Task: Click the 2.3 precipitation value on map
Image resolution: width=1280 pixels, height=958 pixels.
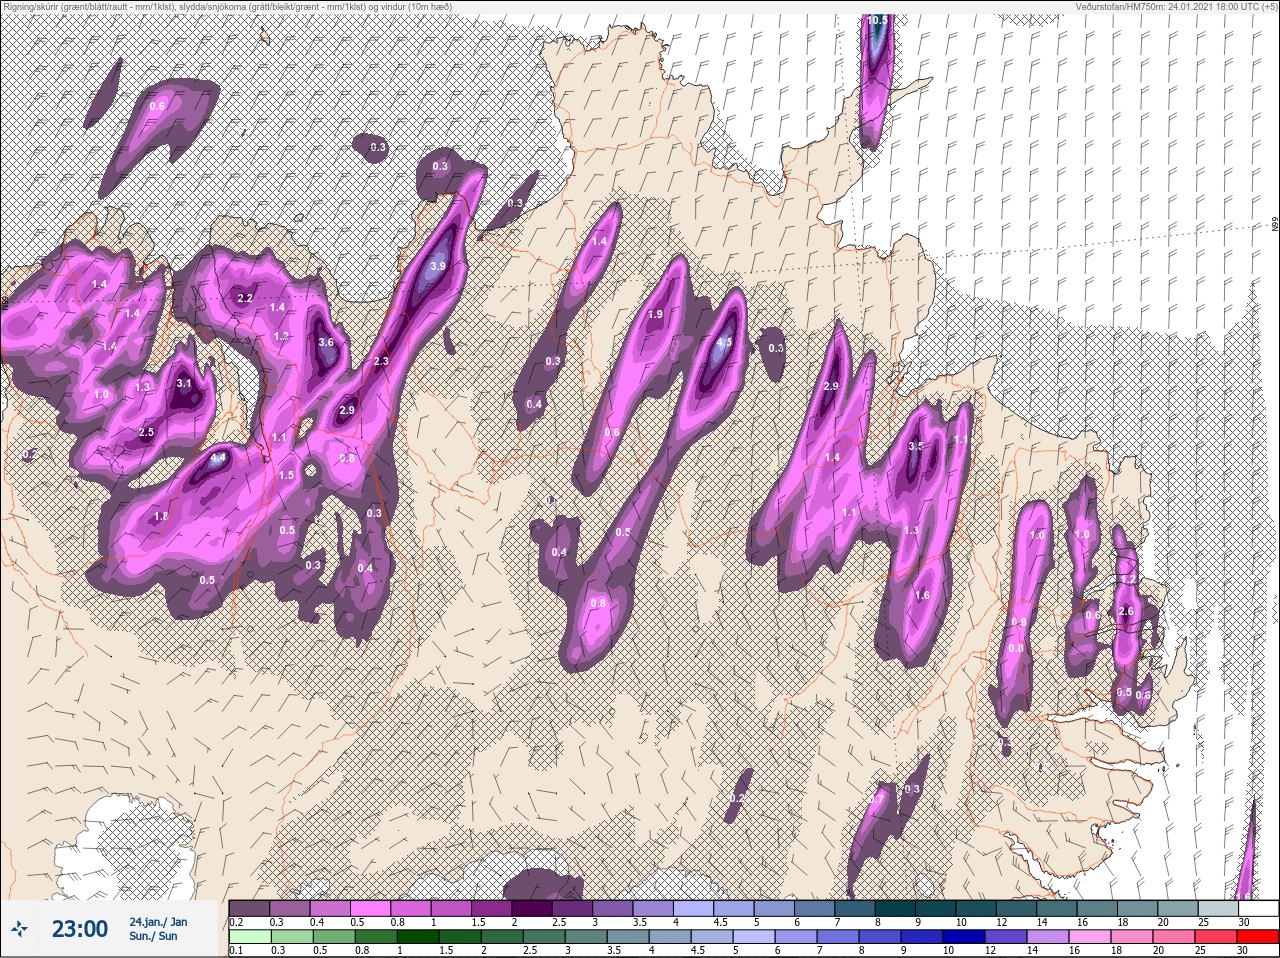Action: [x=380, y=362]
